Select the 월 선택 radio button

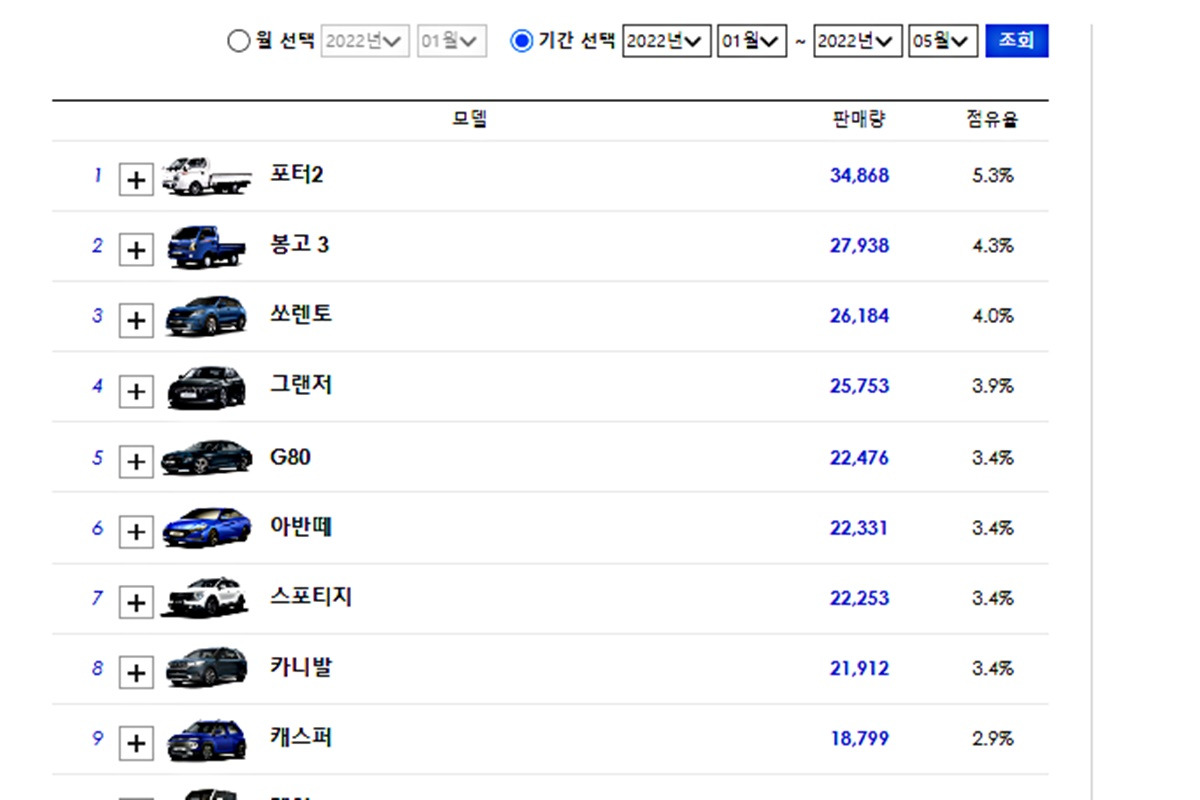click(x=238, y=42)
